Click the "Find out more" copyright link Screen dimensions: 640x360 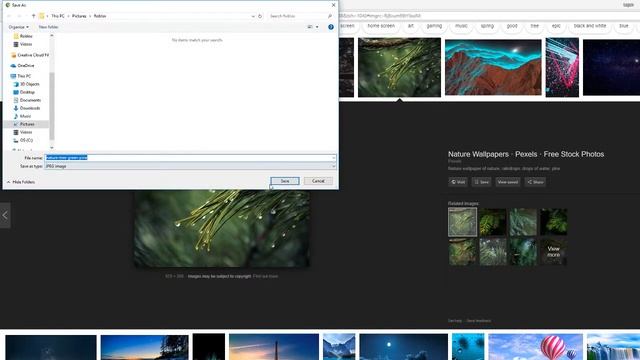(265, 276)
